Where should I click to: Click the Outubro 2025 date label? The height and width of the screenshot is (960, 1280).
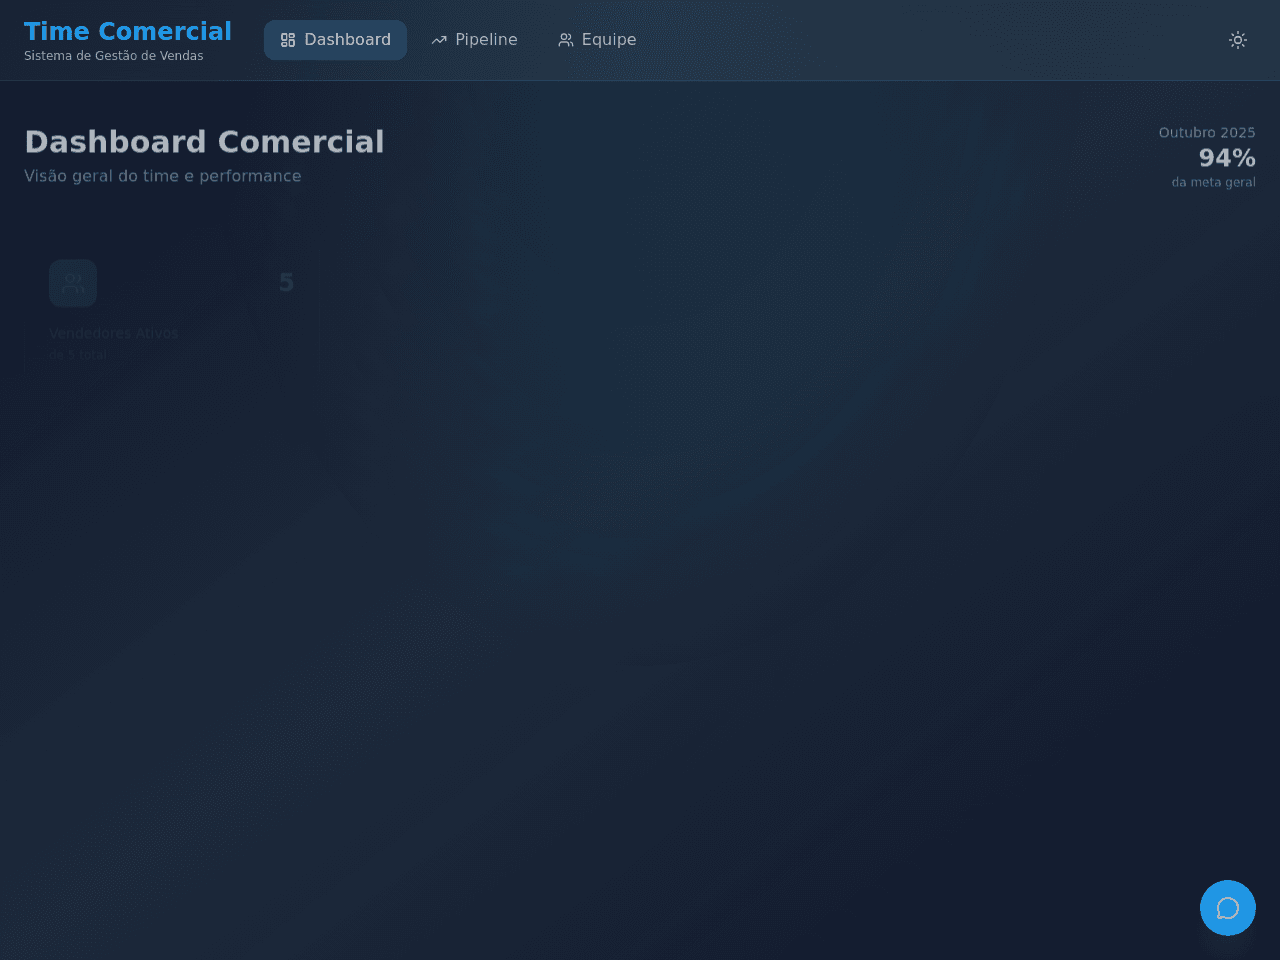pos(1207,132)
